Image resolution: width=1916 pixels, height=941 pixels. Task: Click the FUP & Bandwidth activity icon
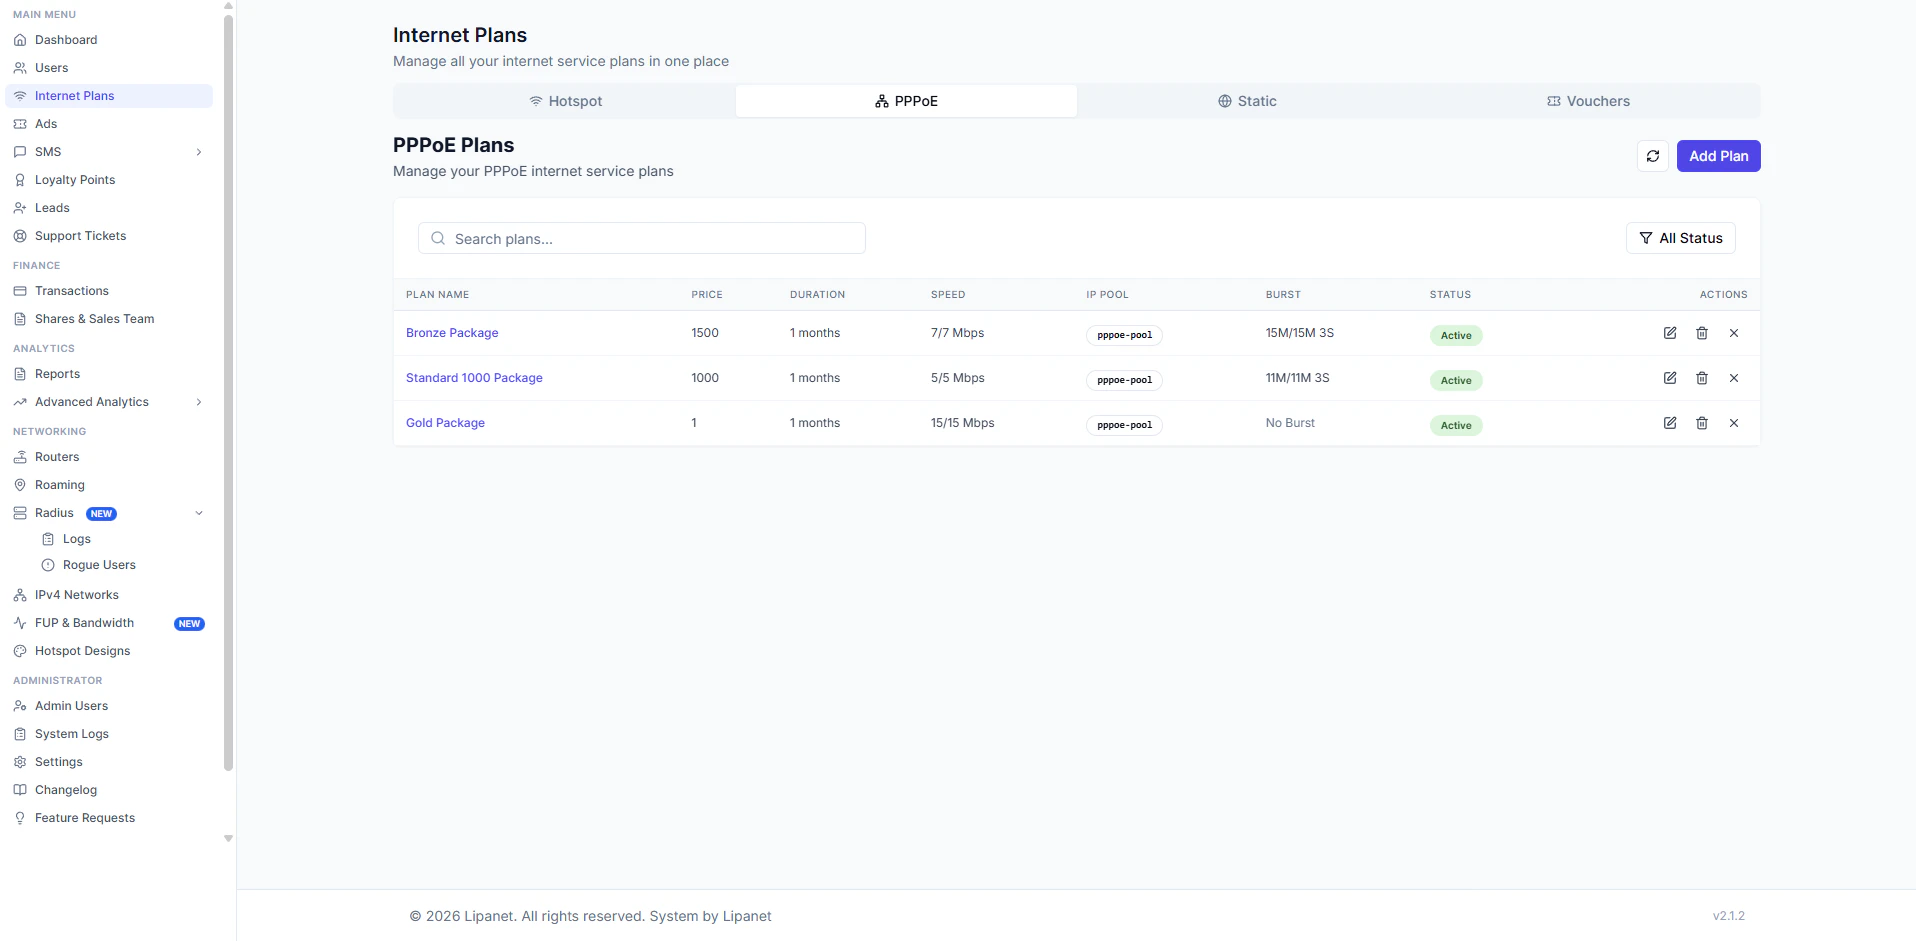click(x=20, y=623)
